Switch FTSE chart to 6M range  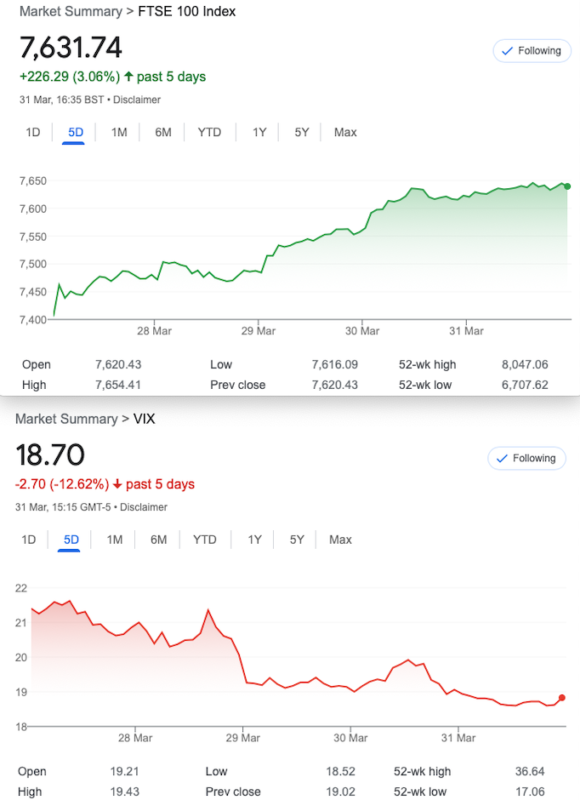(x=163, y=133)
